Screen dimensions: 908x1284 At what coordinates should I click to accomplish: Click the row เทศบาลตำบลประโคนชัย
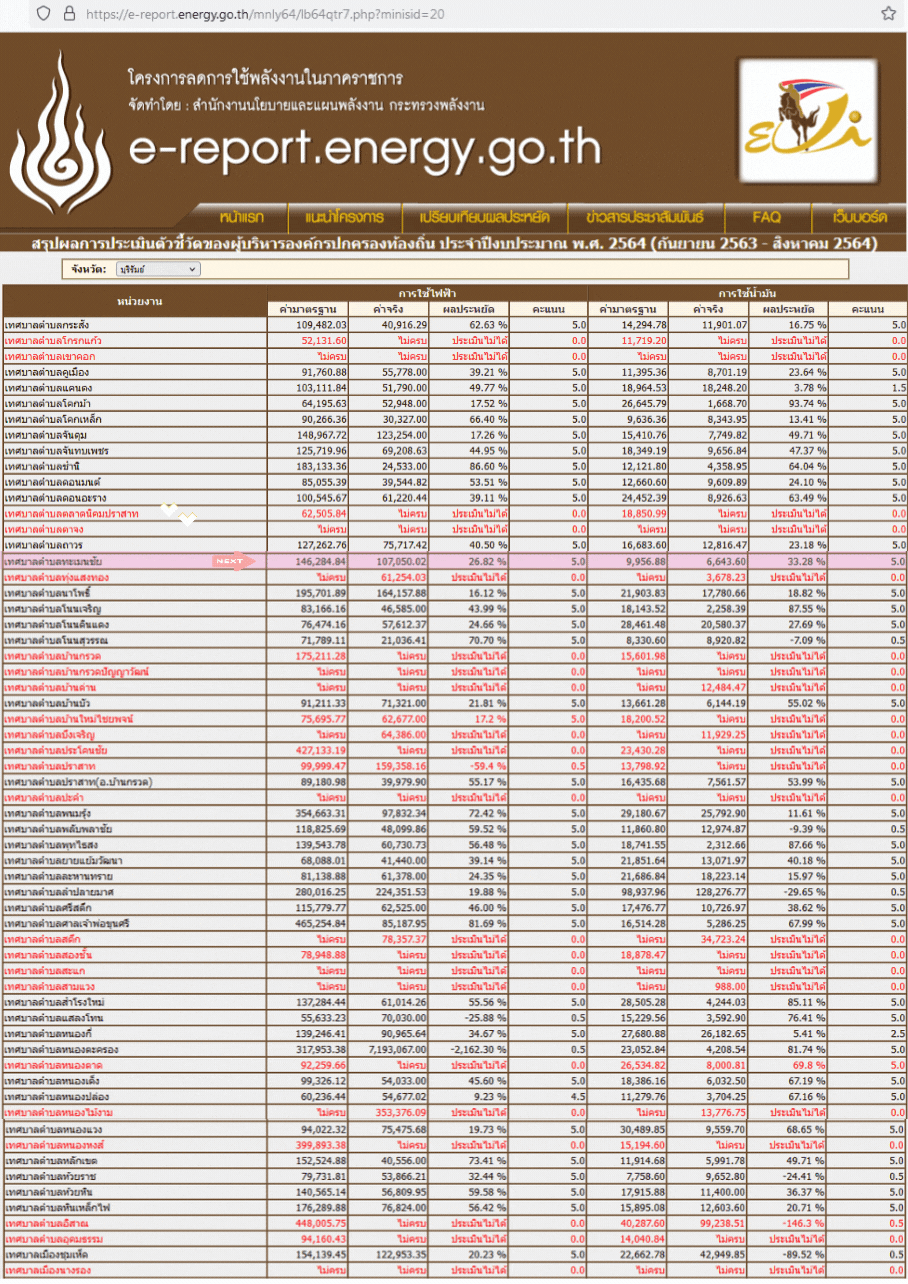[x=454, y=750]
